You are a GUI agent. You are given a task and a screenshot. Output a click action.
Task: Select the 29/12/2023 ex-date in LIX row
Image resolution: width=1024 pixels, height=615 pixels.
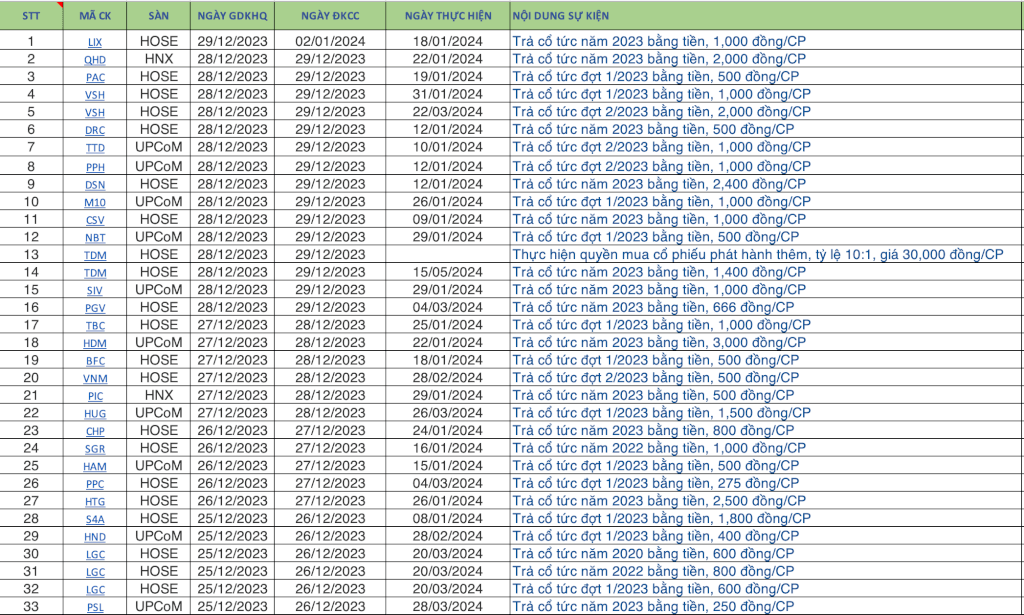click(x=232, y=41)
